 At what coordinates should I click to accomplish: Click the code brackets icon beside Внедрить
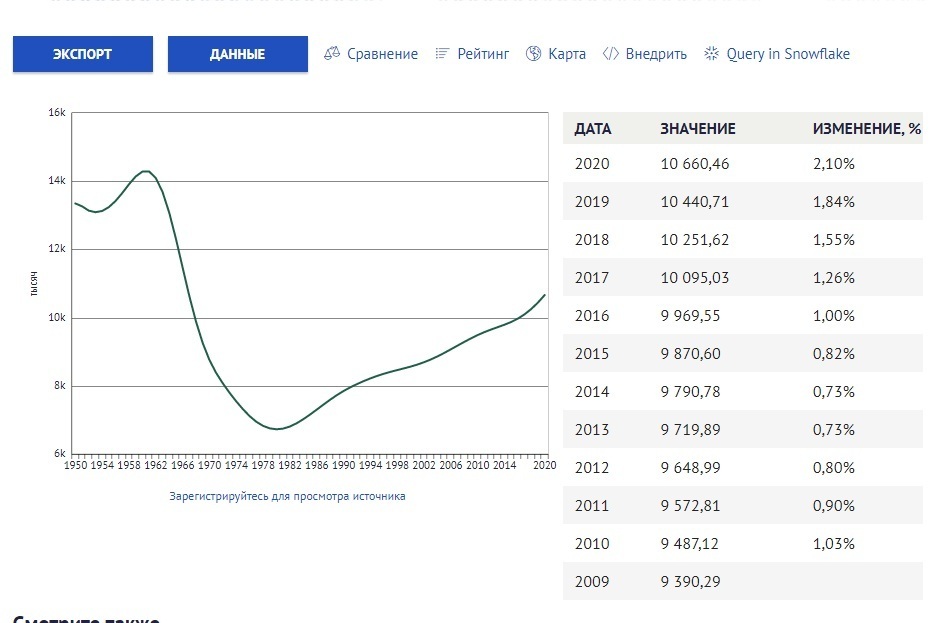point(610,54)
